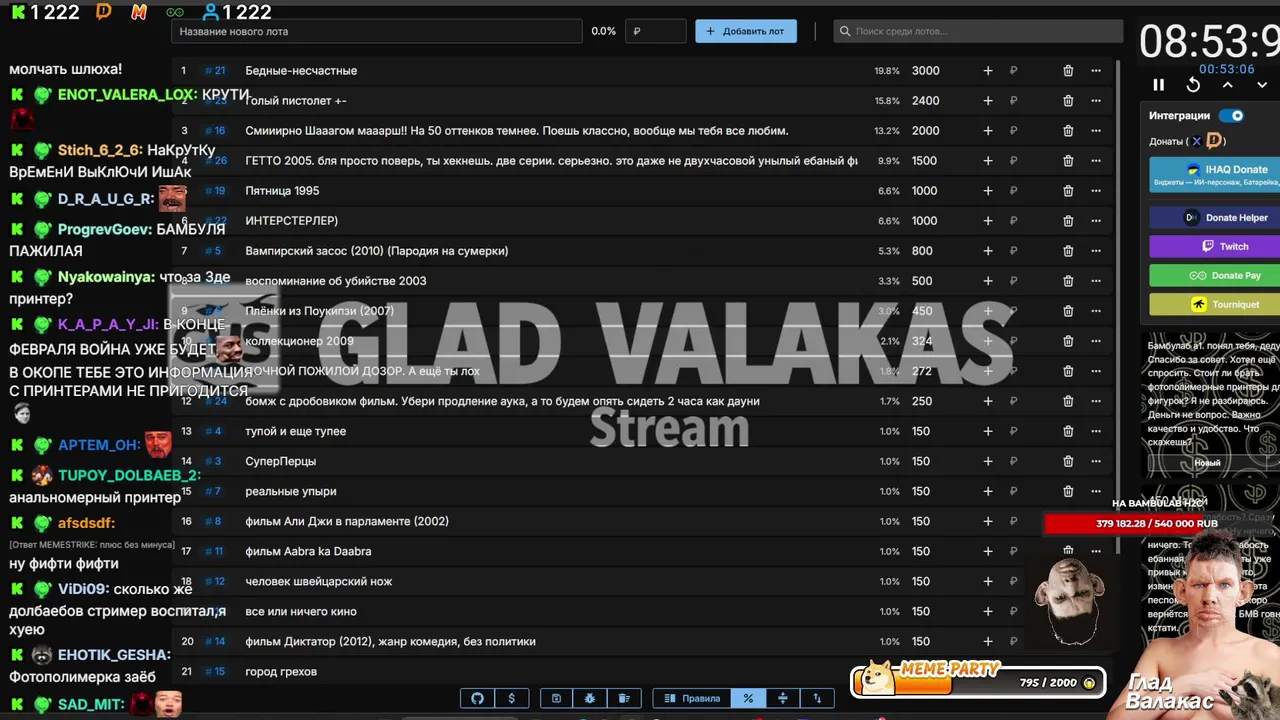1280x720 pixels.
Task: Open more options for тупой и еще тупее lot
Action: tap(1096, 431)
